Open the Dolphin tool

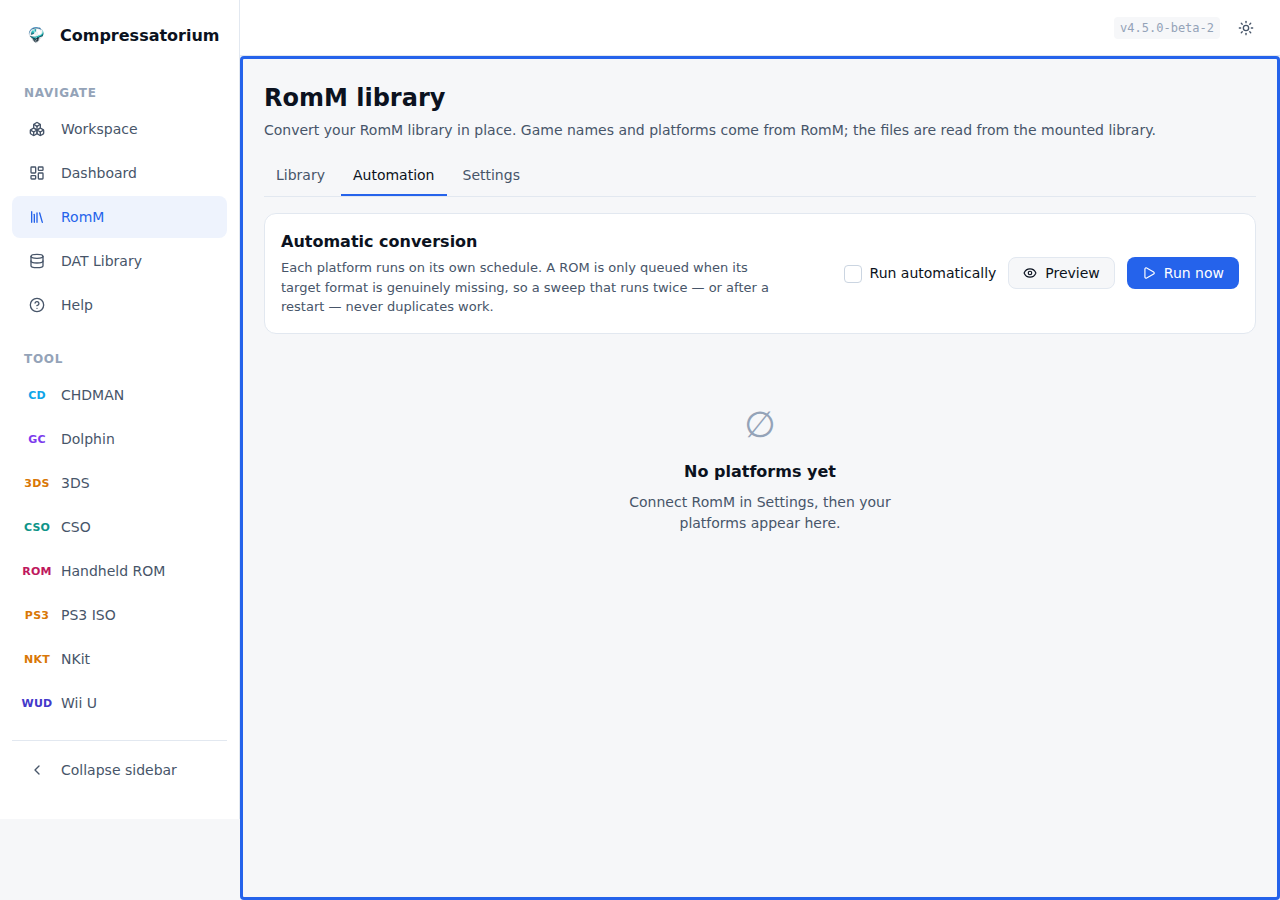pos(119,439)
